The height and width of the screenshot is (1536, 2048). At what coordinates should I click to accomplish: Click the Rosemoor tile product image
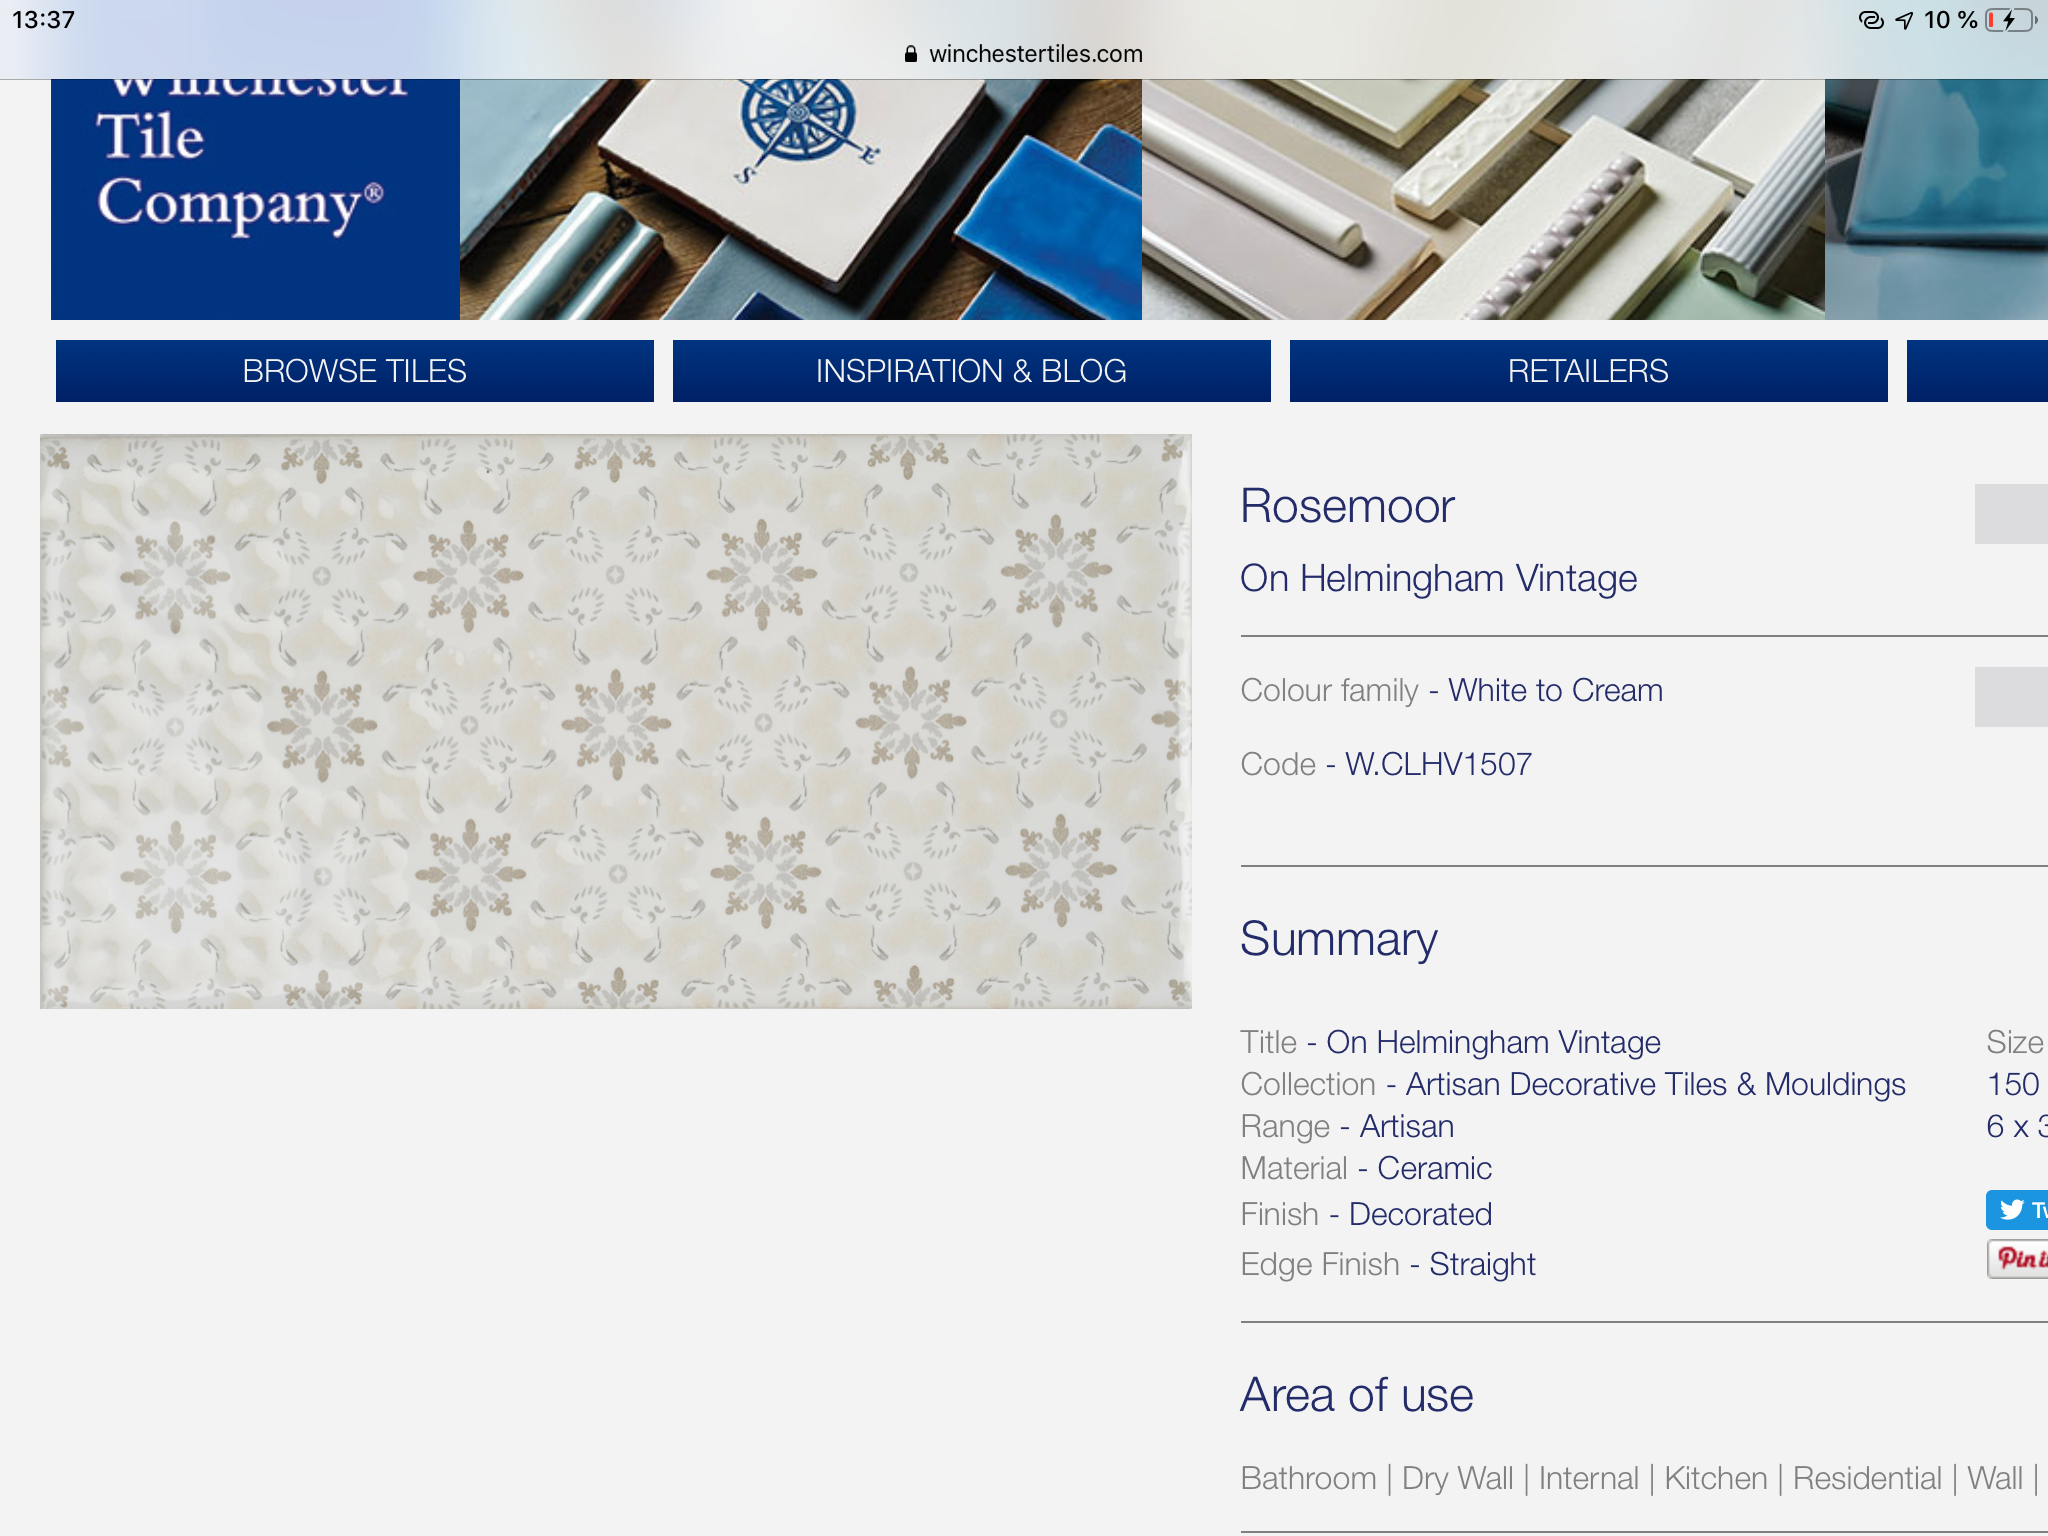[615, 721]
